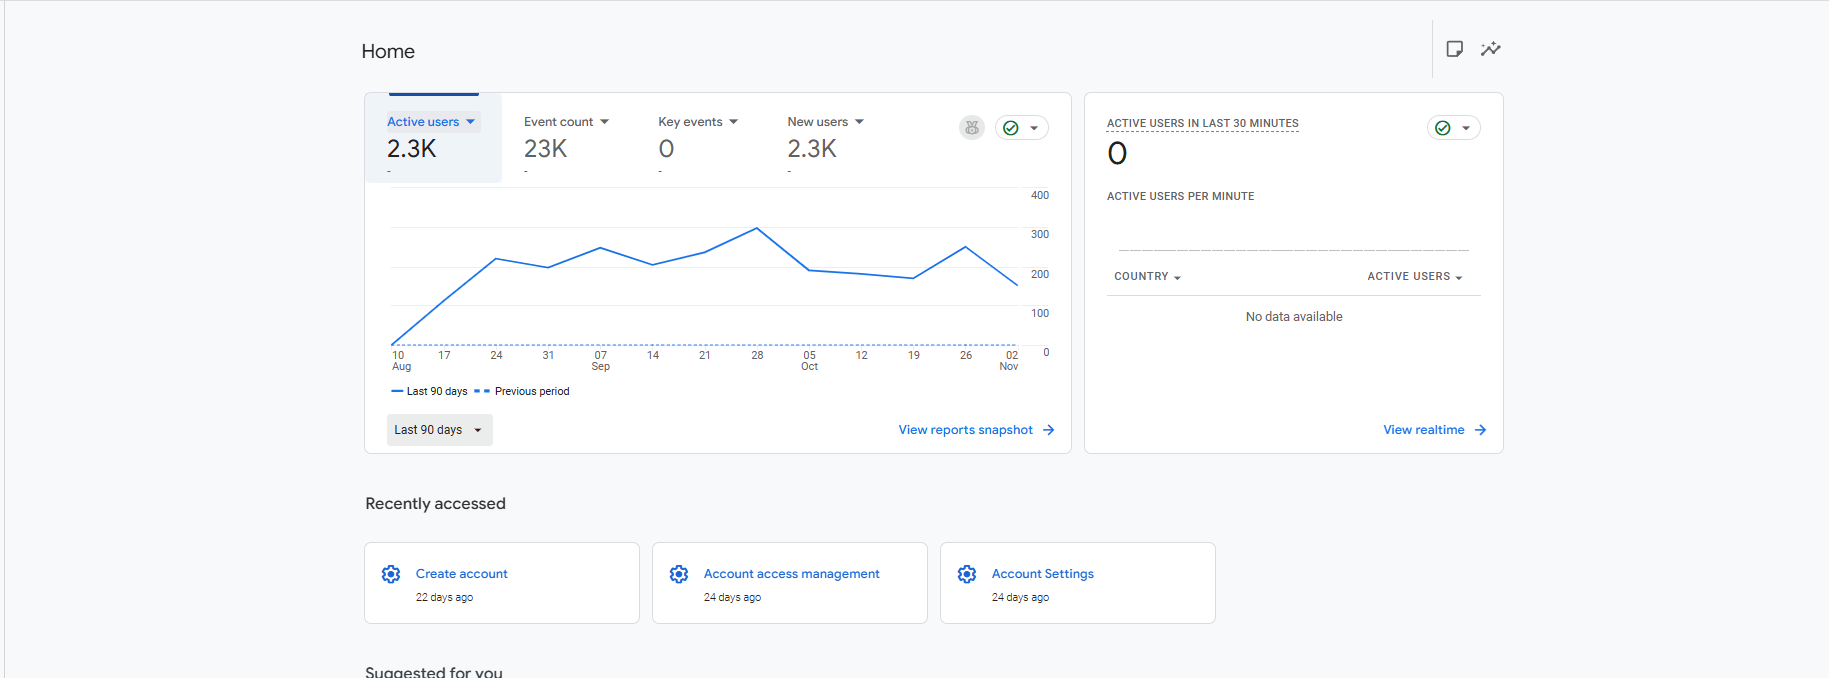Click the notes icon near Insights
Viewport: 1829px width, 678px height.
(1454, 49)
